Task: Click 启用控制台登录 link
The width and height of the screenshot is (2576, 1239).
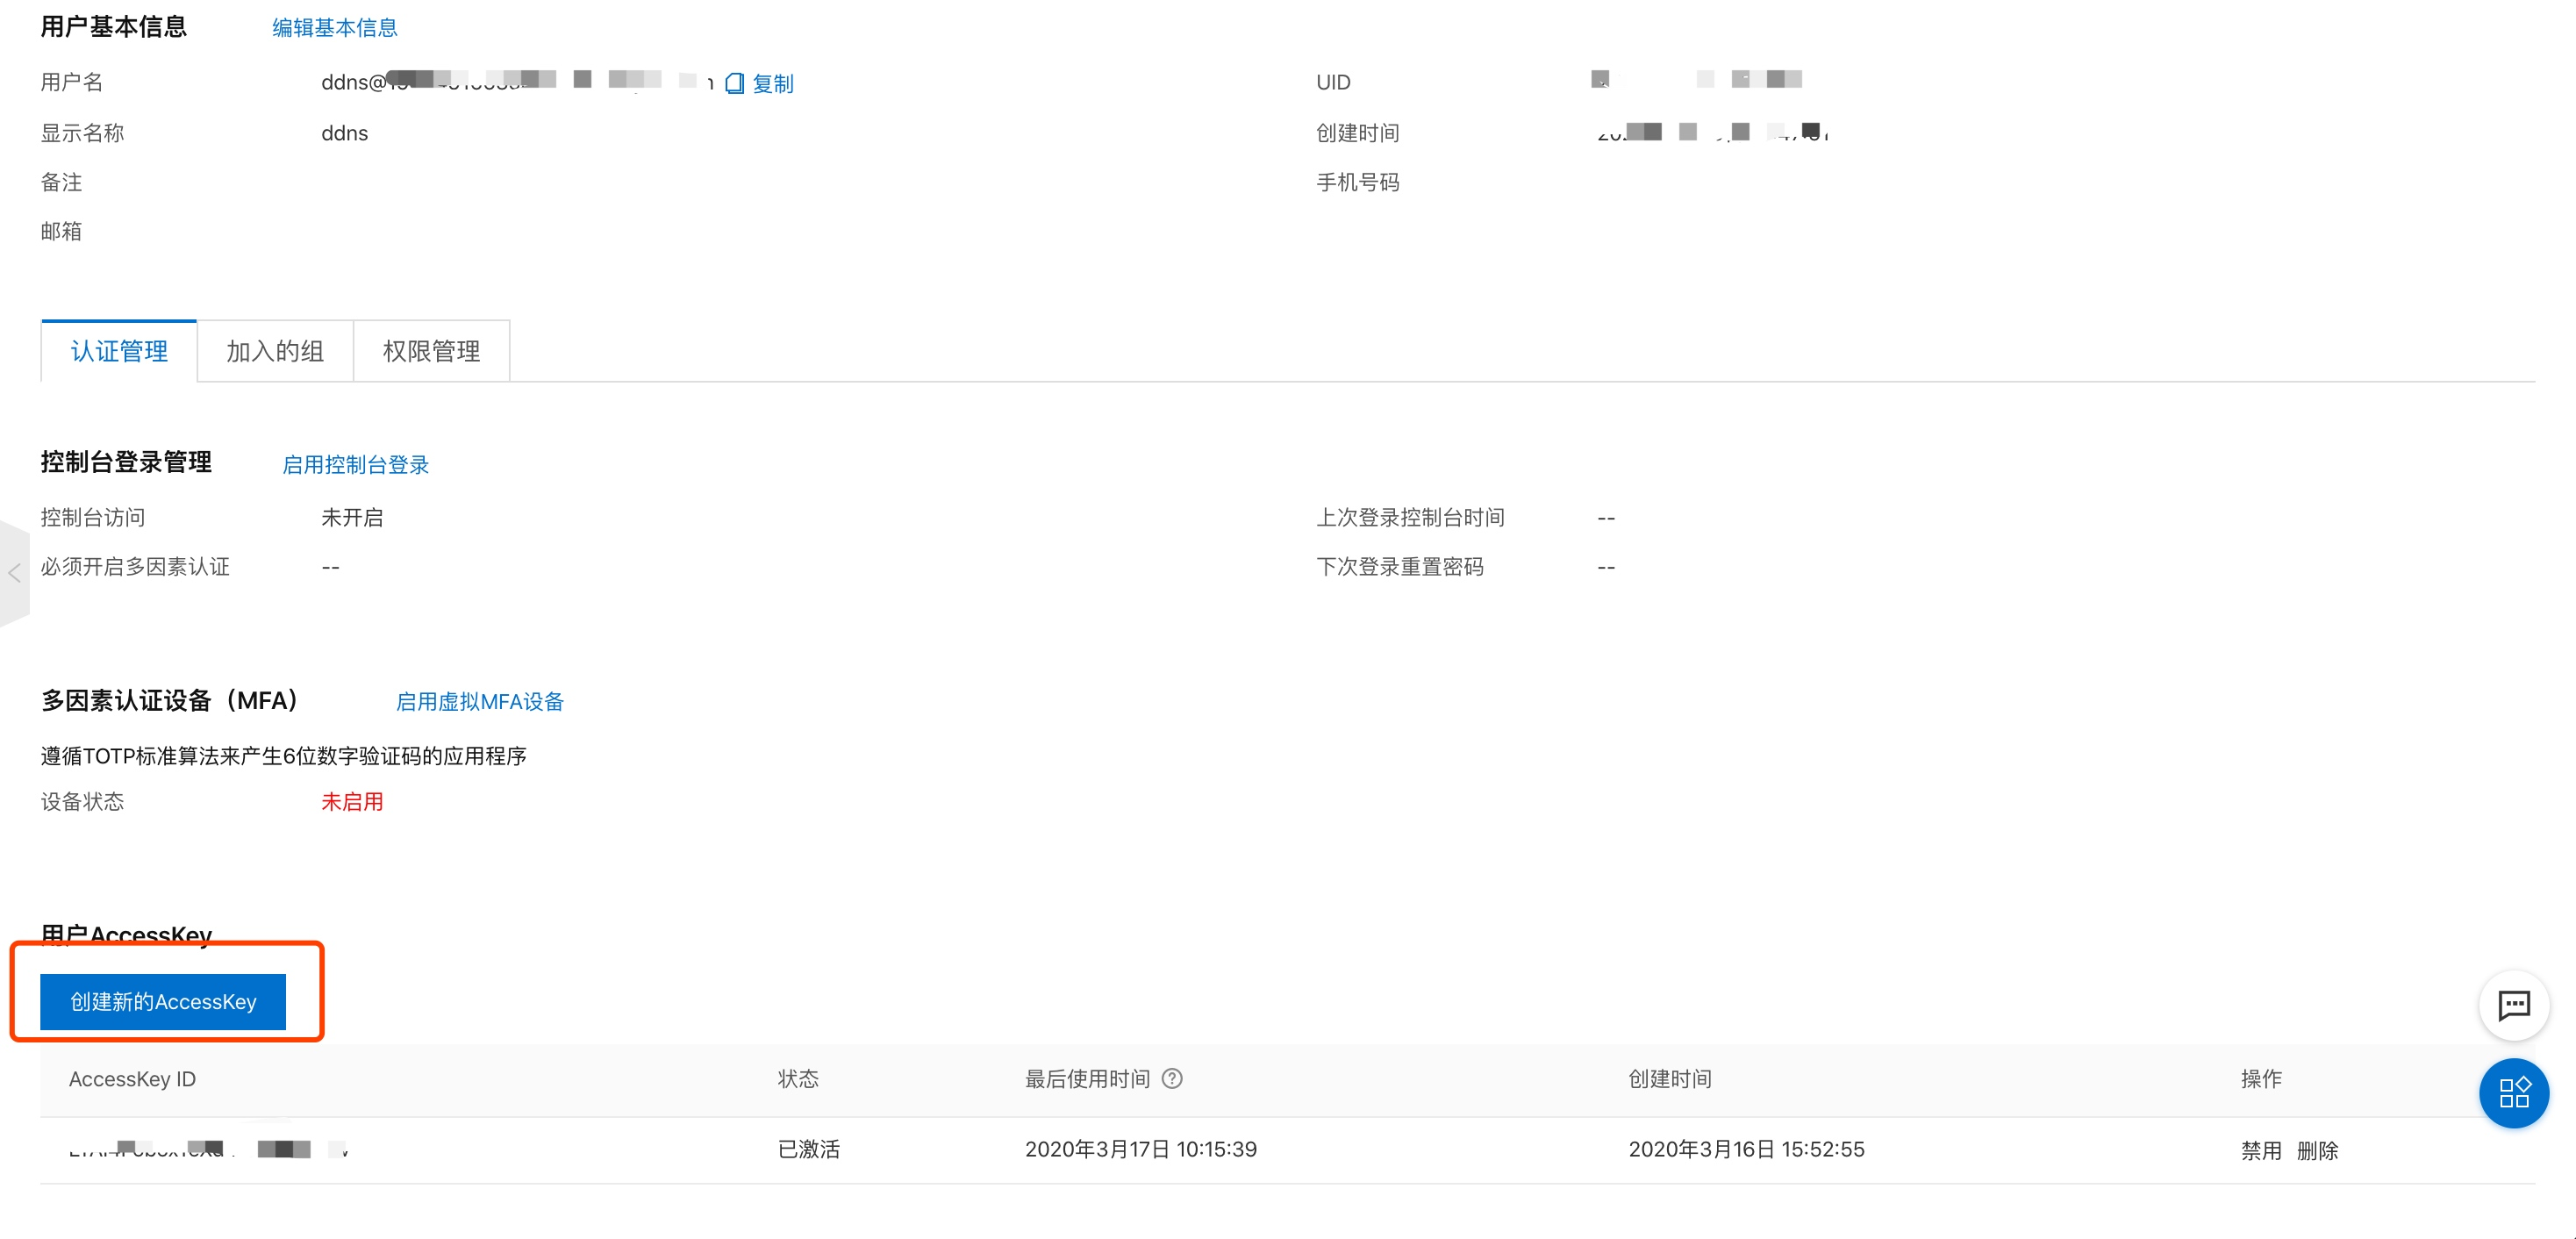Action: (355, 464)
